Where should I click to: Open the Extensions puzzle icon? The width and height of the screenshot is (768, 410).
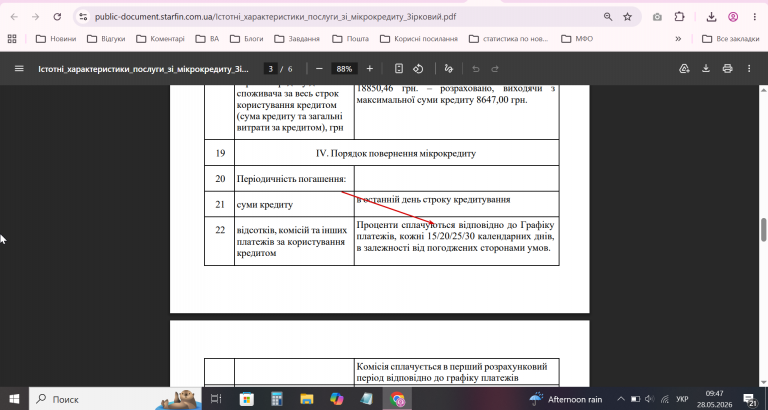(x=679, y=17)
